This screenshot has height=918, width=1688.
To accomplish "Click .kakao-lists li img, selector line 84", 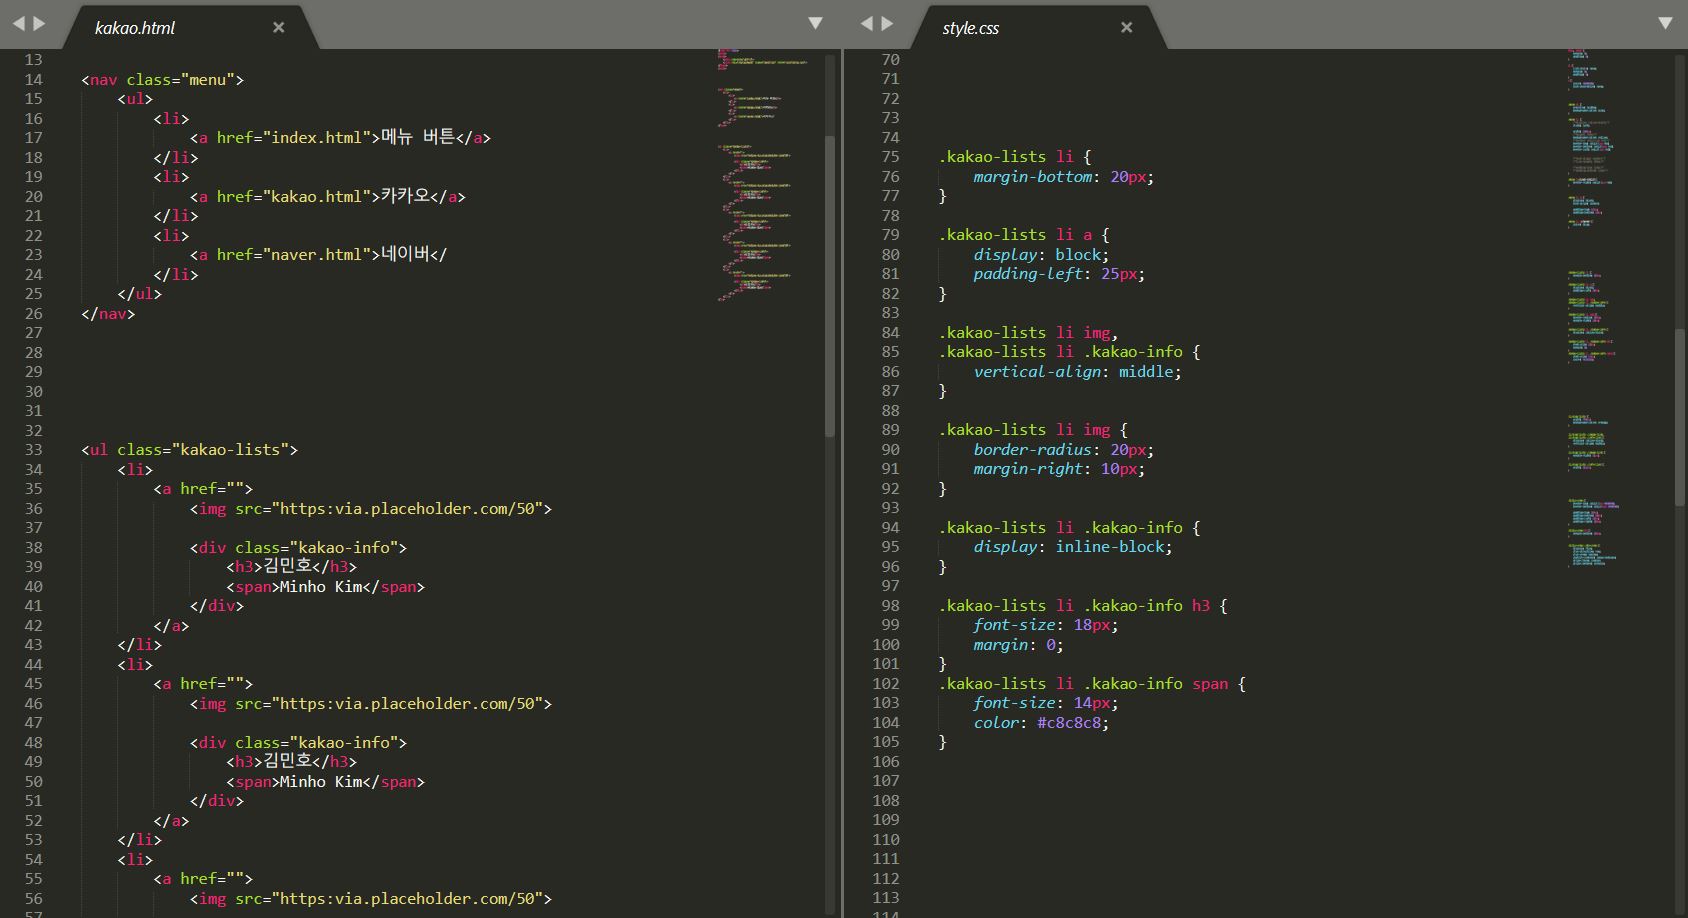I will pyautogui.click(x=1028, y=333).
